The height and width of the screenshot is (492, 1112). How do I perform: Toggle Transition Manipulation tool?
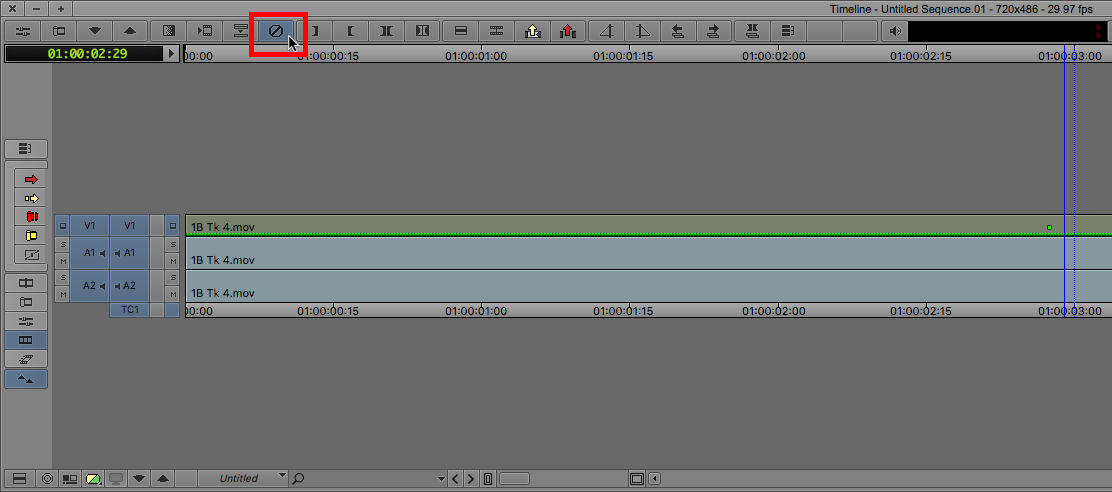[x=30, y=255]
